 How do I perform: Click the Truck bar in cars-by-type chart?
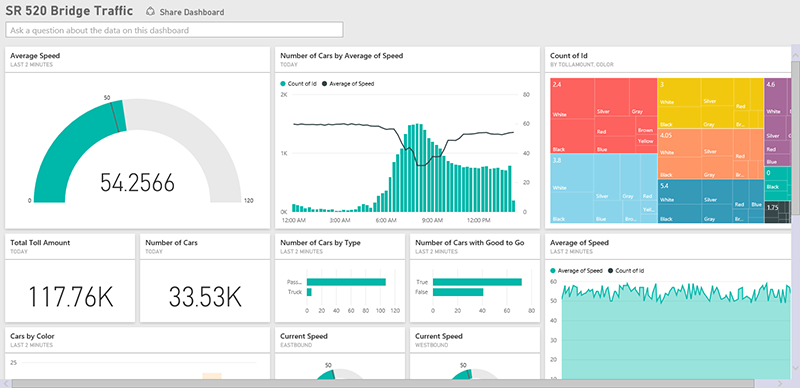coord(309,292)
